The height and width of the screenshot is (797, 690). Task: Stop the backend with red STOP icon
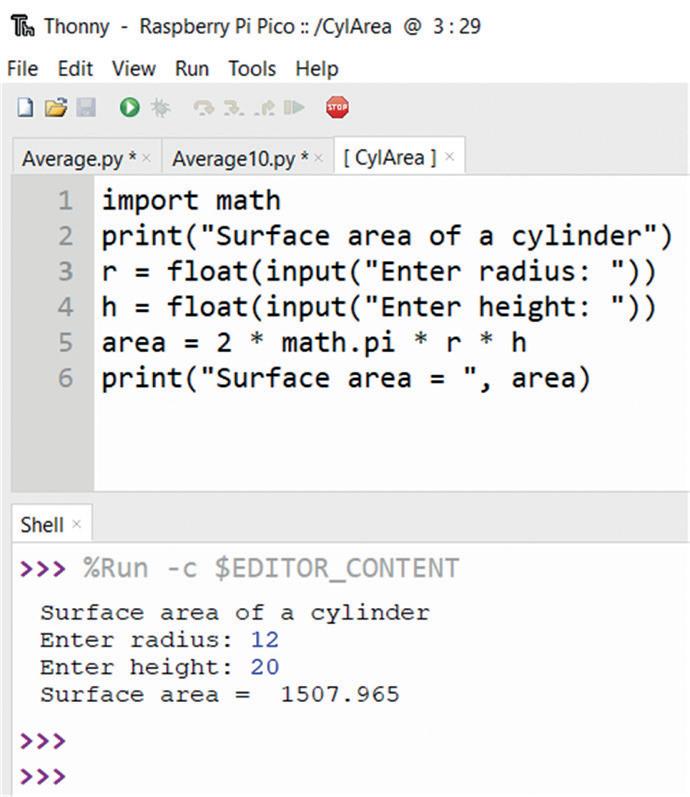tap(337, 107)
